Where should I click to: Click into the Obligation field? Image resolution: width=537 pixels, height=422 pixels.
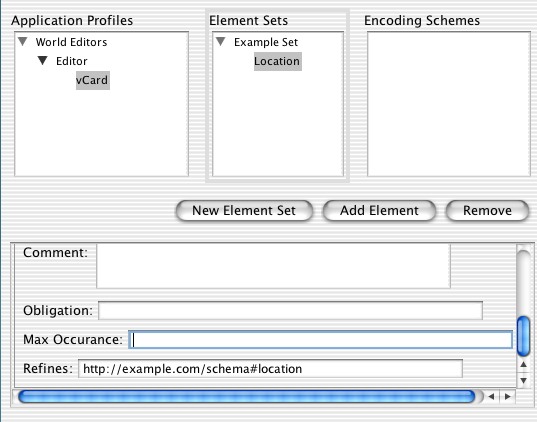[290, 311]
